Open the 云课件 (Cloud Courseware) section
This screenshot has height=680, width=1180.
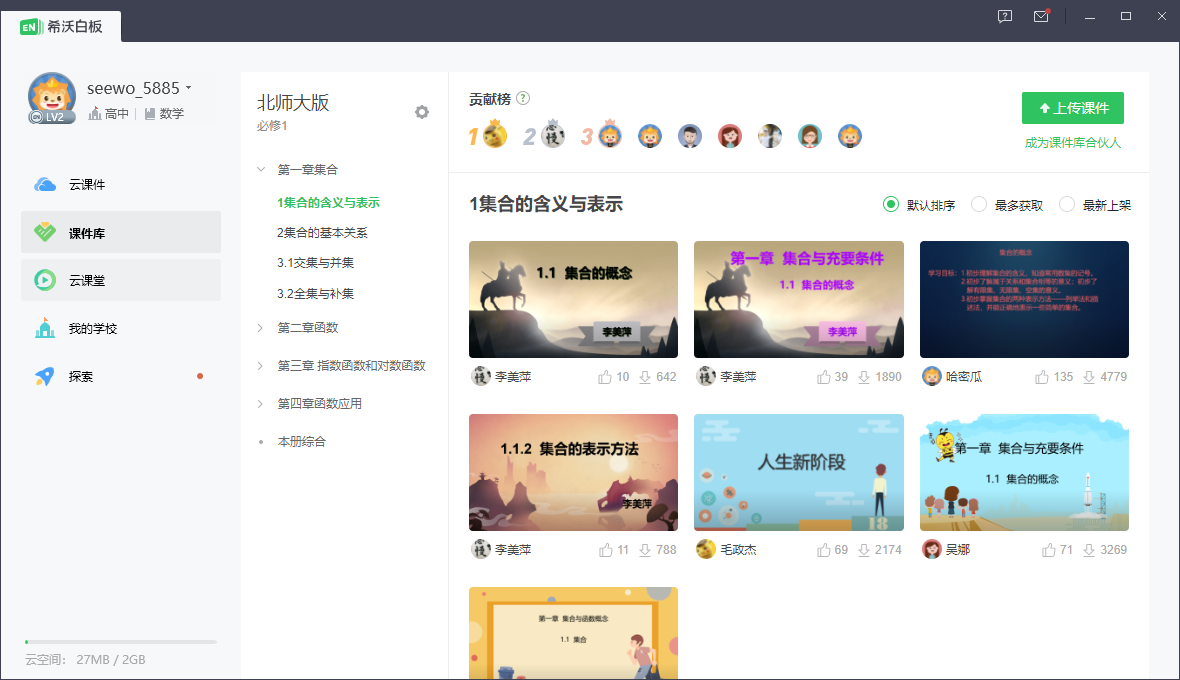[x=80, y=183]
